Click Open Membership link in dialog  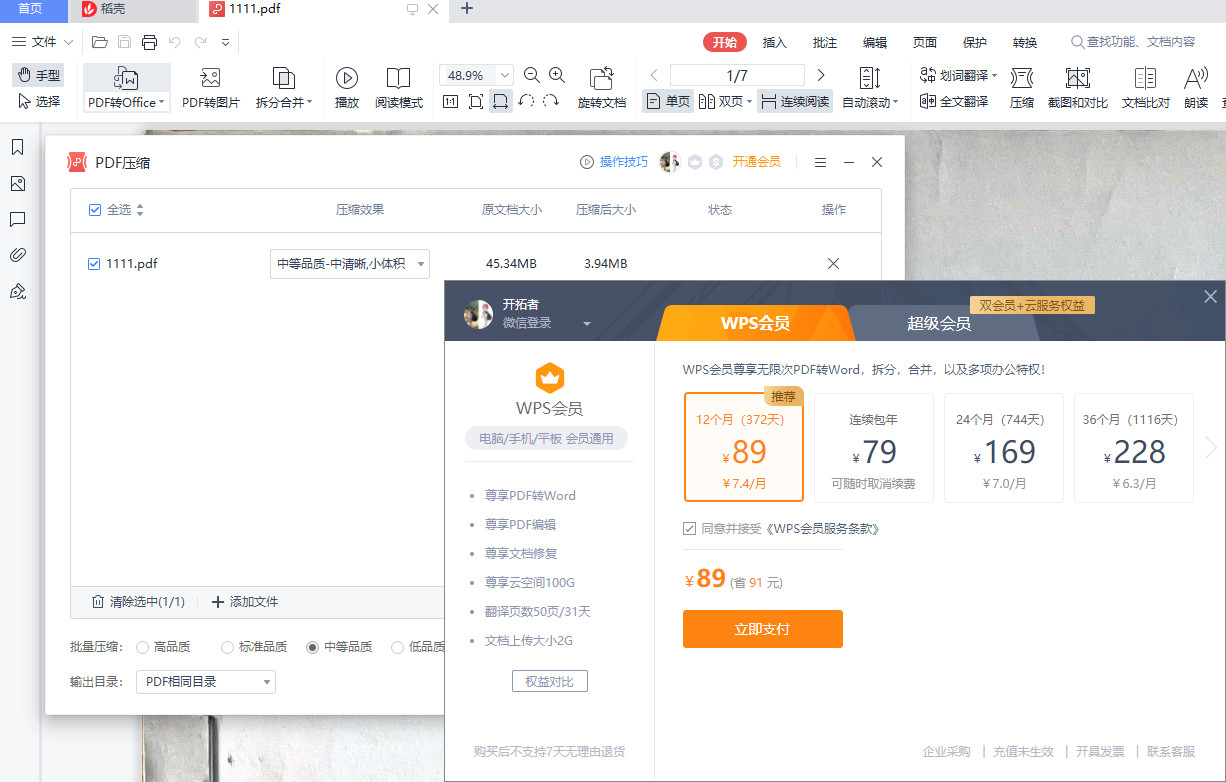pos(756,162)
